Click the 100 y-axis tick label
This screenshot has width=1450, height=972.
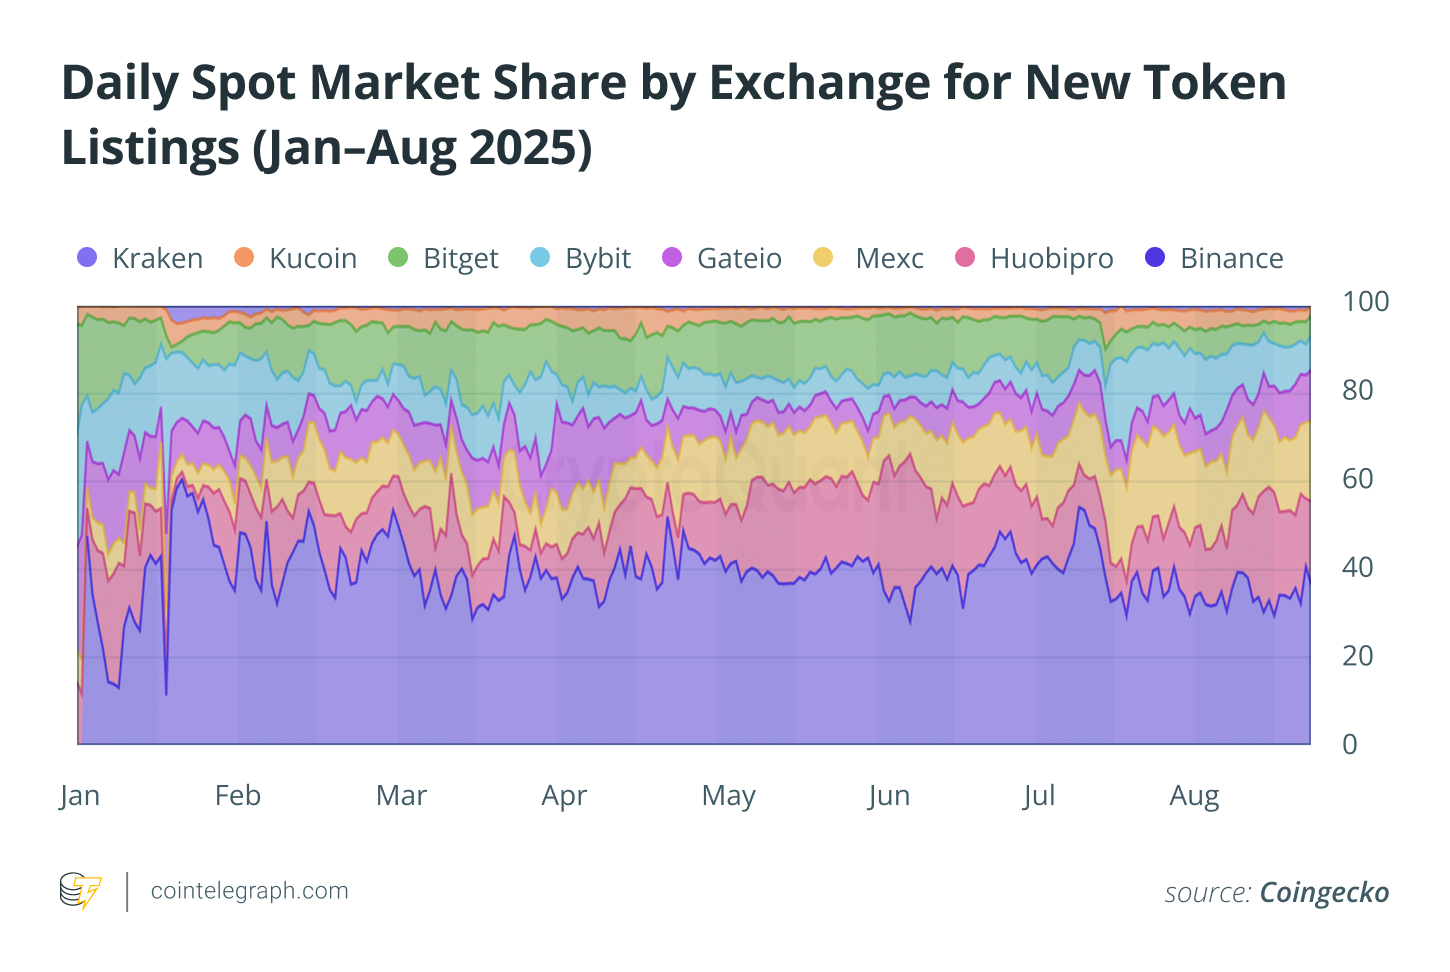click(x=1365, y=301)
